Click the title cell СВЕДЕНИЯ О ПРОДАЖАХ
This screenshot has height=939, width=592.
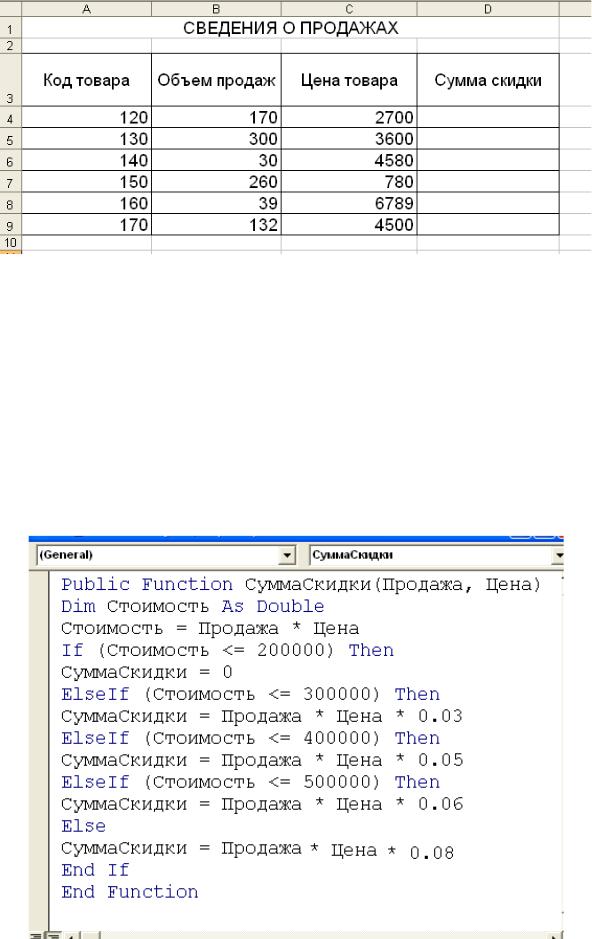(x=290, y=28)
